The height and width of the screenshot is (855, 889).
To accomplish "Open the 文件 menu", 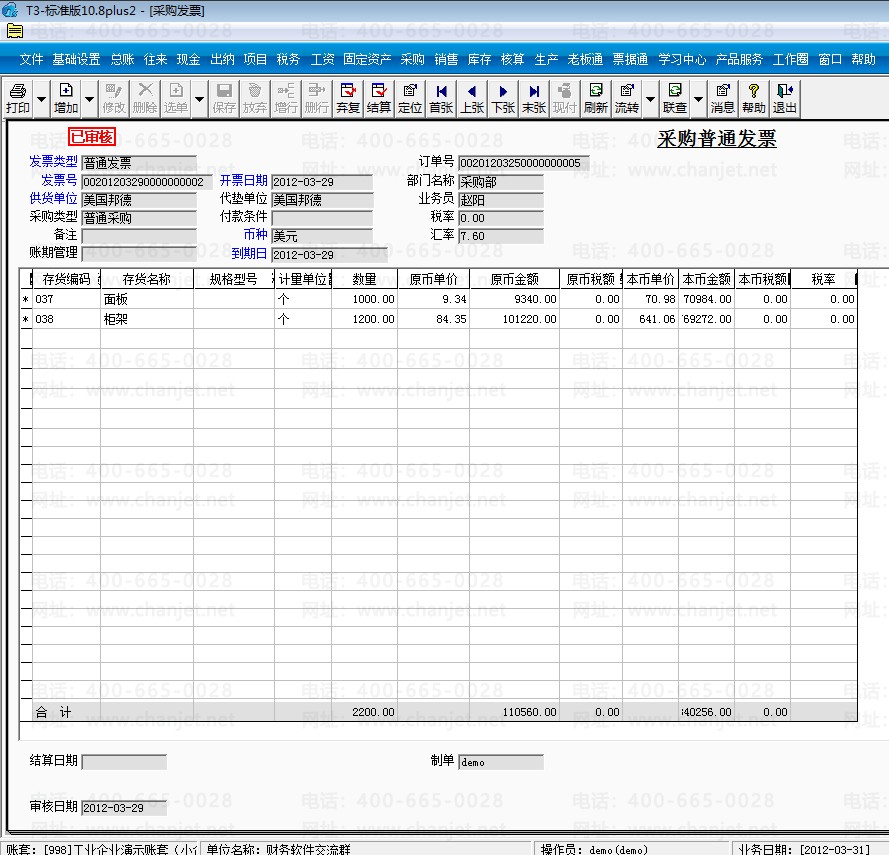I will (x=31, y=59).
